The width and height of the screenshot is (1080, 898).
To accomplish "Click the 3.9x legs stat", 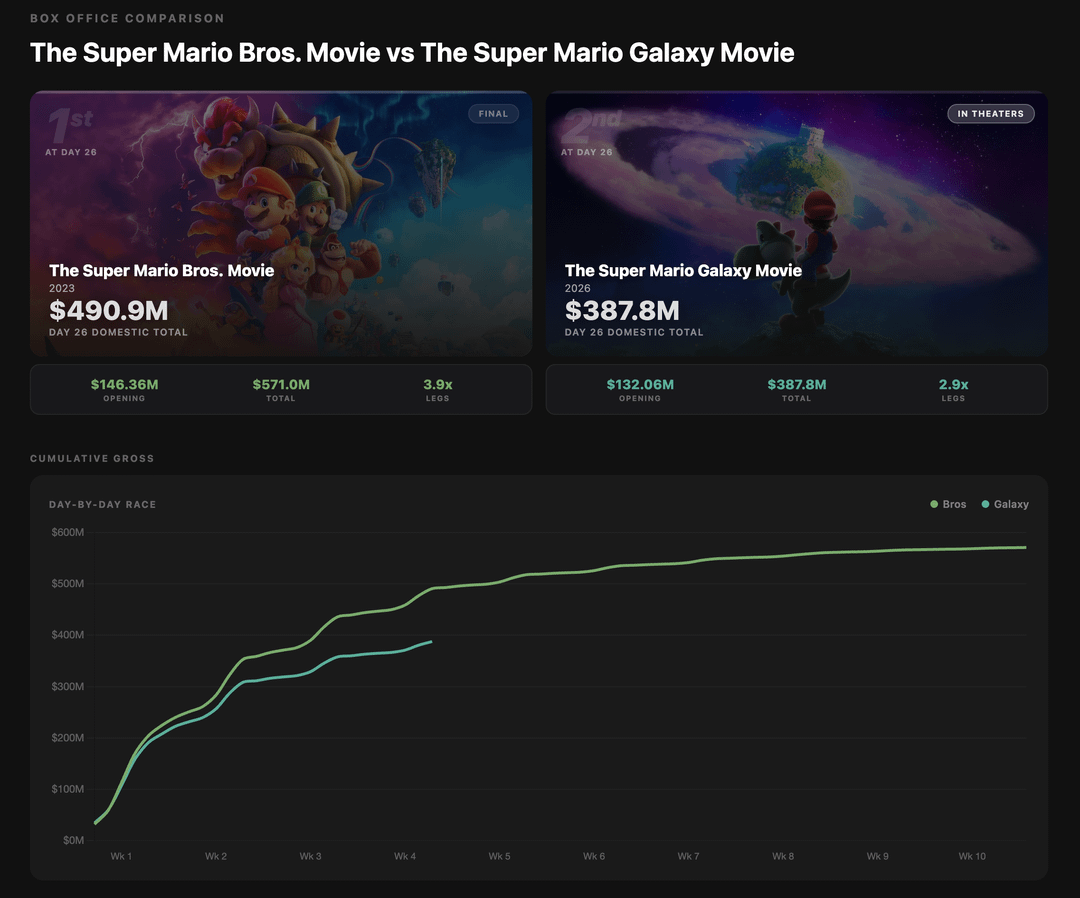I will [x=437, y=384].
